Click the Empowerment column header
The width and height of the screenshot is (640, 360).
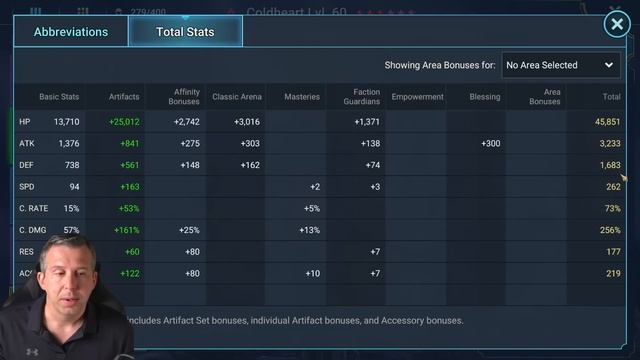tap(418, 97)
